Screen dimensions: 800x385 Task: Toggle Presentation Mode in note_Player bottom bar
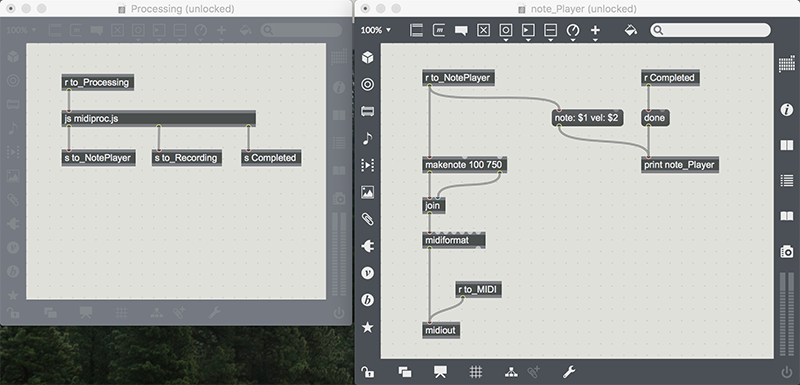point(440,372)
